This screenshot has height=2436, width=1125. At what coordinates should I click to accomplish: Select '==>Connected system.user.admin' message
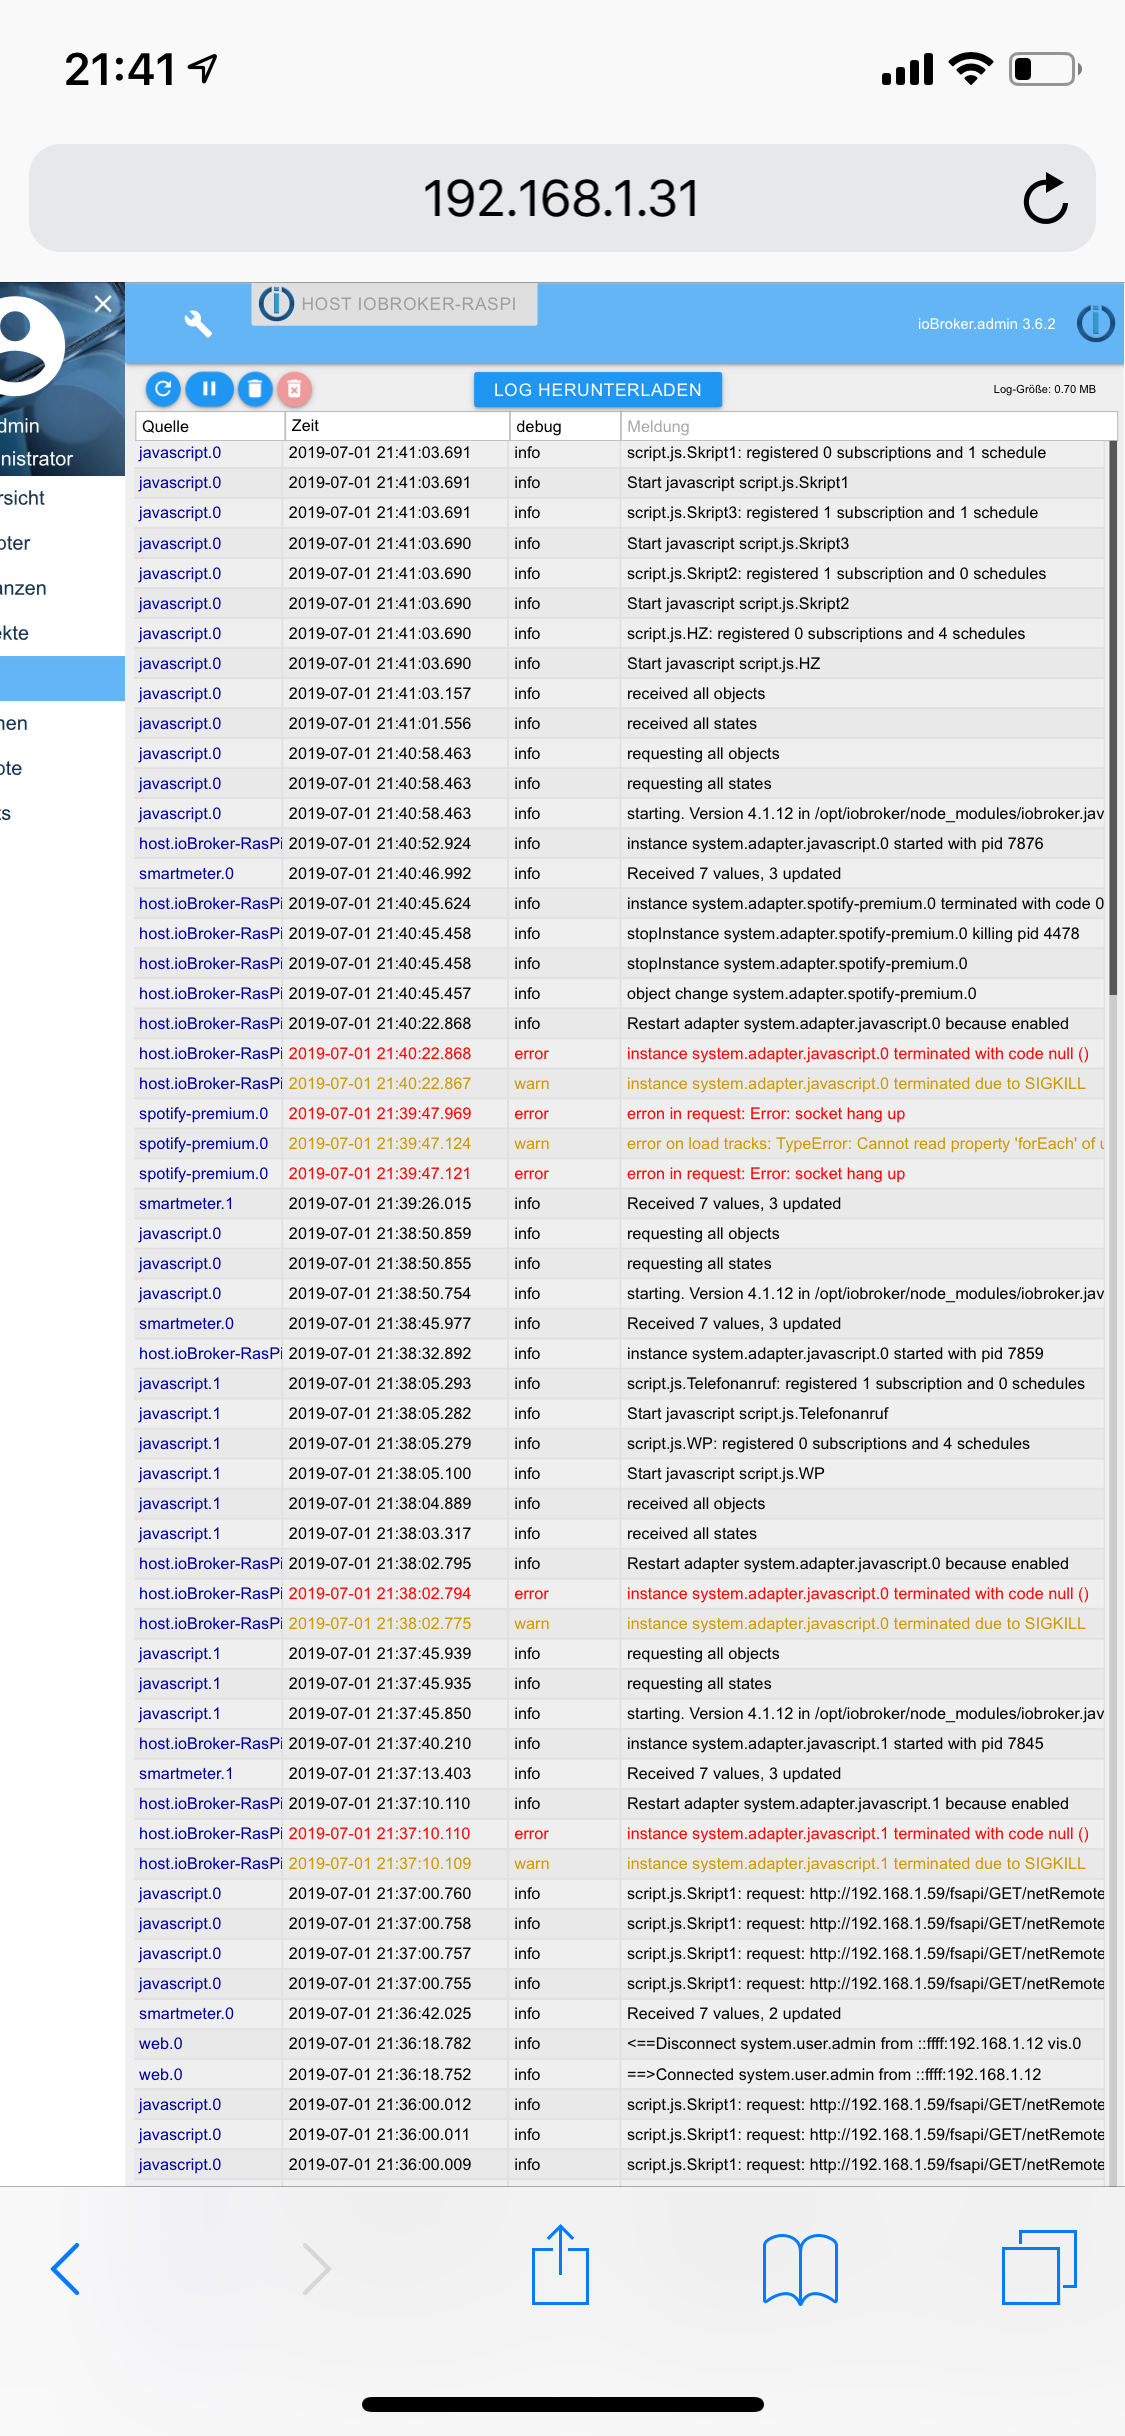pos(834,2075)
